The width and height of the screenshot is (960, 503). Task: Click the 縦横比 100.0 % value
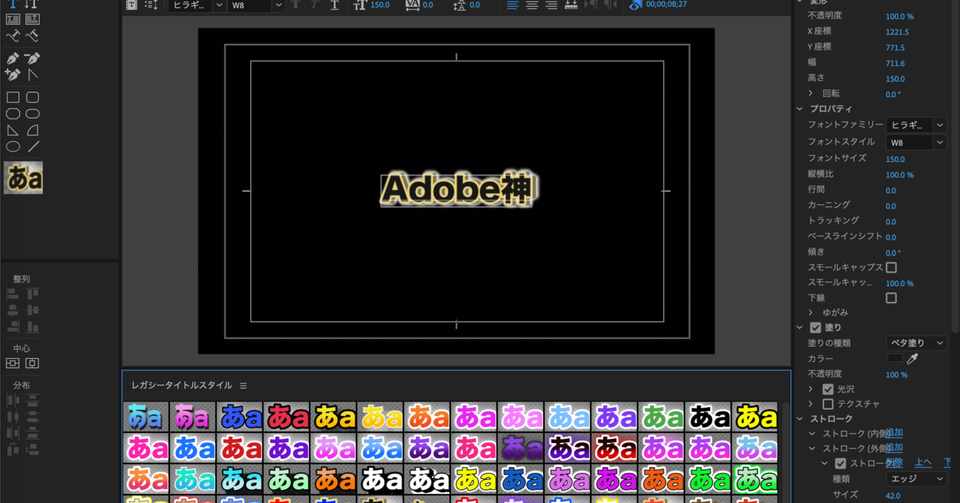(x=899, y=175)
